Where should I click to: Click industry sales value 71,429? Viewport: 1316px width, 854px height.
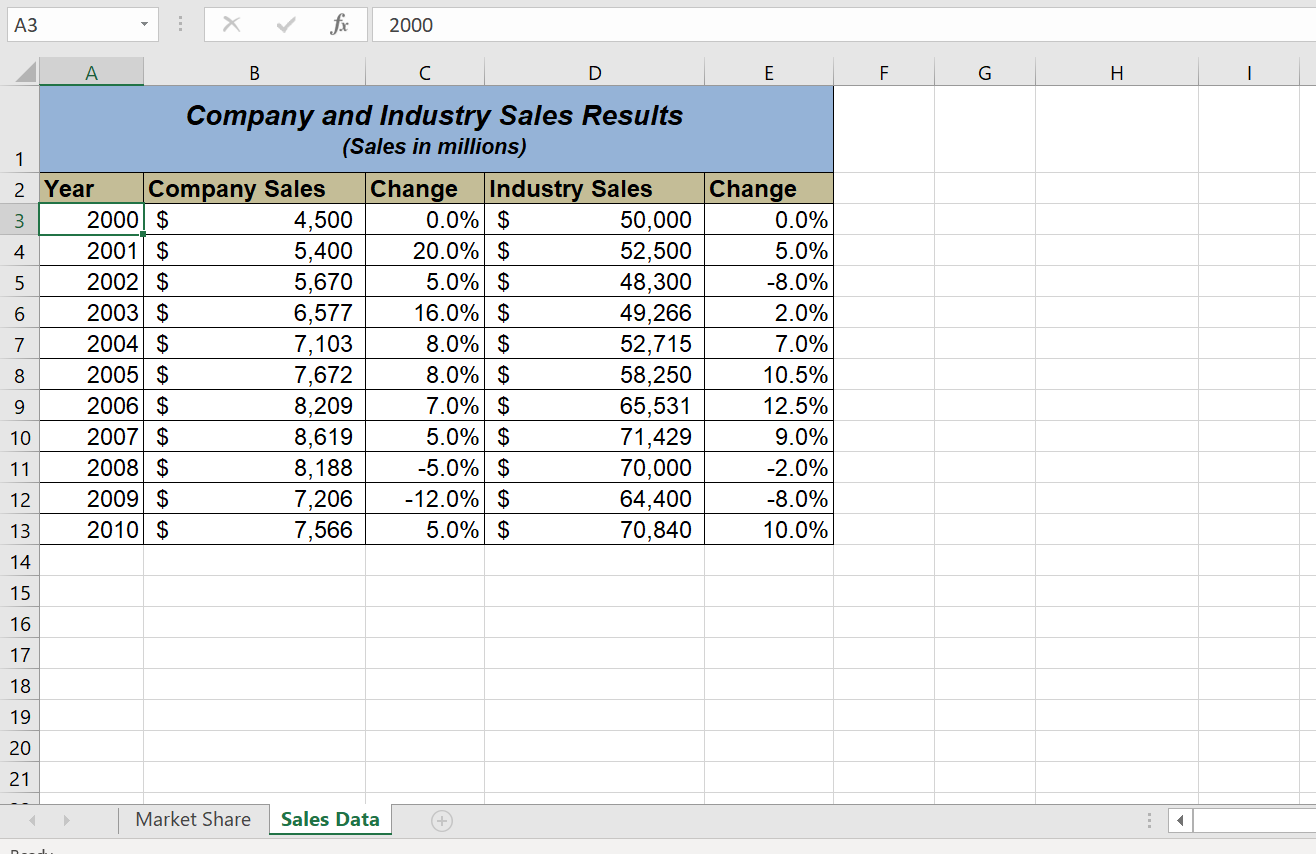(595, 436)
